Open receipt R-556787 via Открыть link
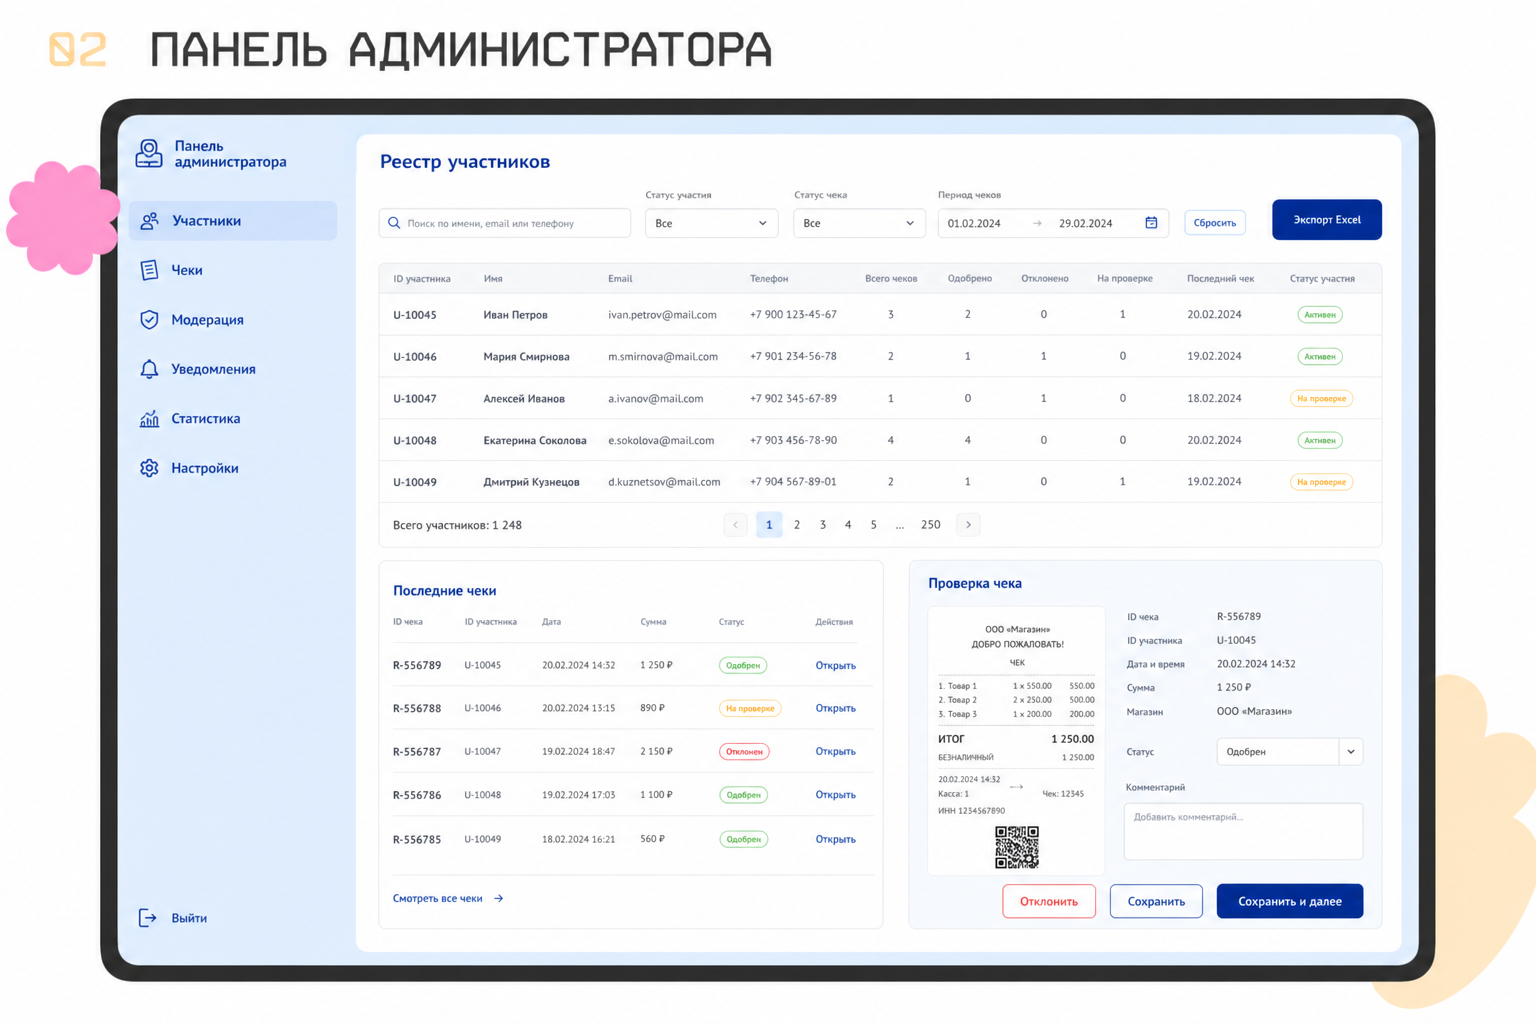The image size is (1536, 1024). pyautogui.click(x=835, y=751)
